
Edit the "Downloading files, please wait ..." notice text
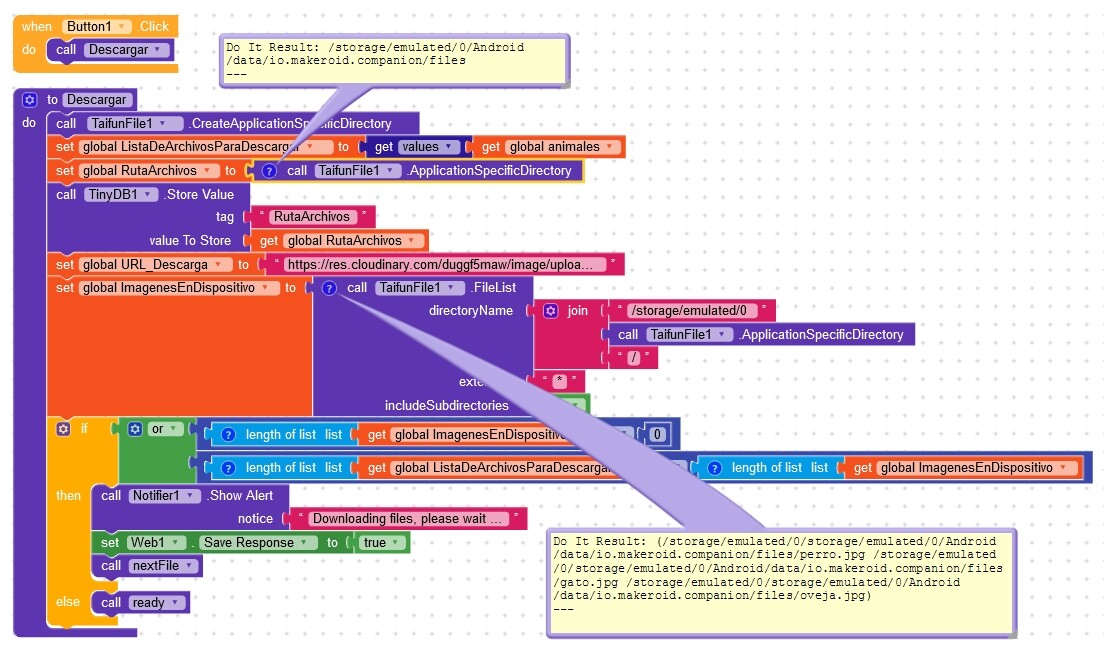407,519
